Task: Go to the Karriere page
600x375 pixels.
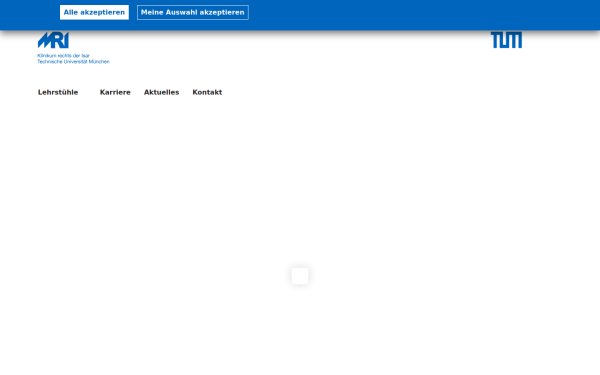Action: point(115,92)
